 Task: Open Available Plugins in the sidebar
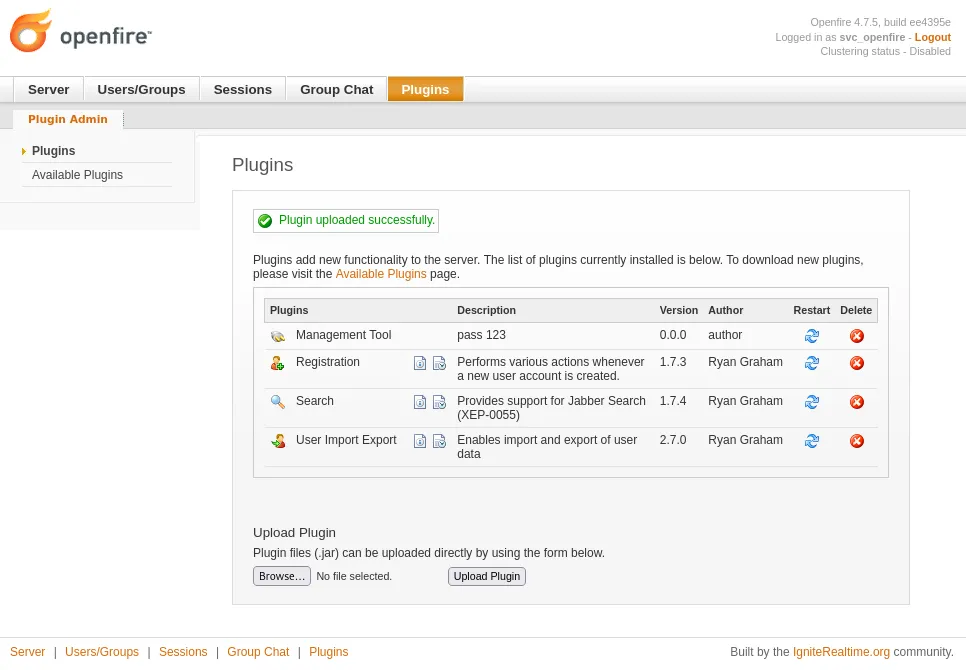78,175
